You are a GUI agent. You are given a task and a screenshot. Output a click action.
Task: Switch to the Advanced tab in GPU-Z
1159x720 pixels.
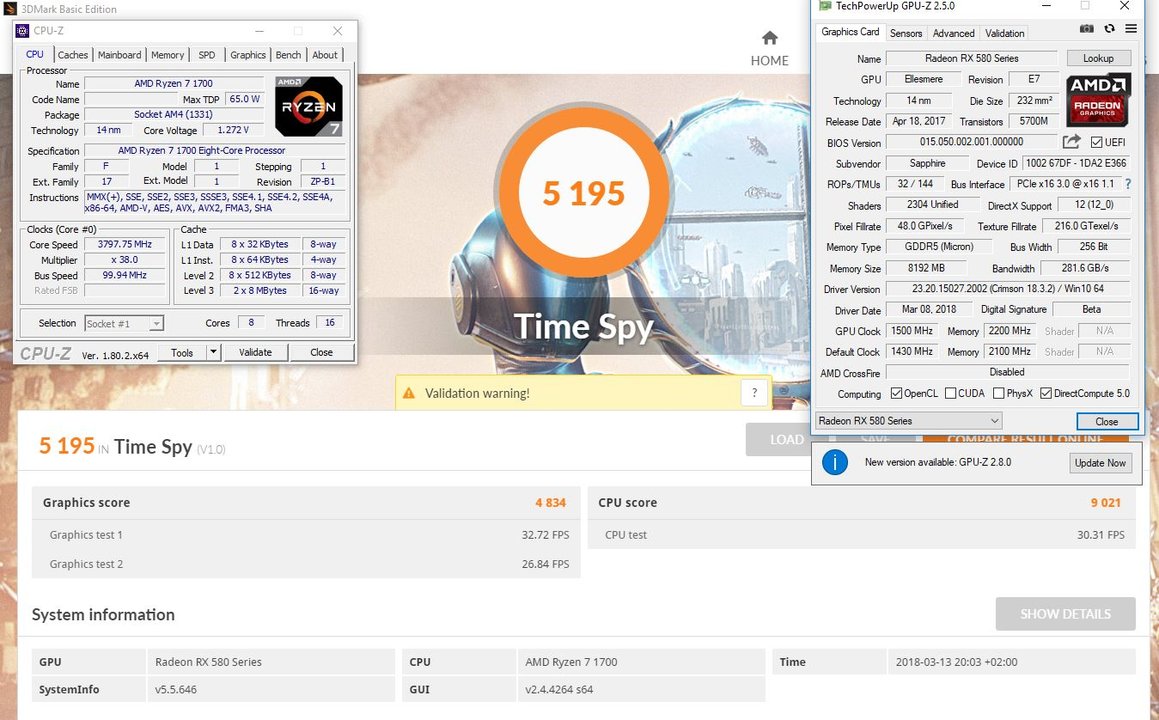[x=954, y=33]
